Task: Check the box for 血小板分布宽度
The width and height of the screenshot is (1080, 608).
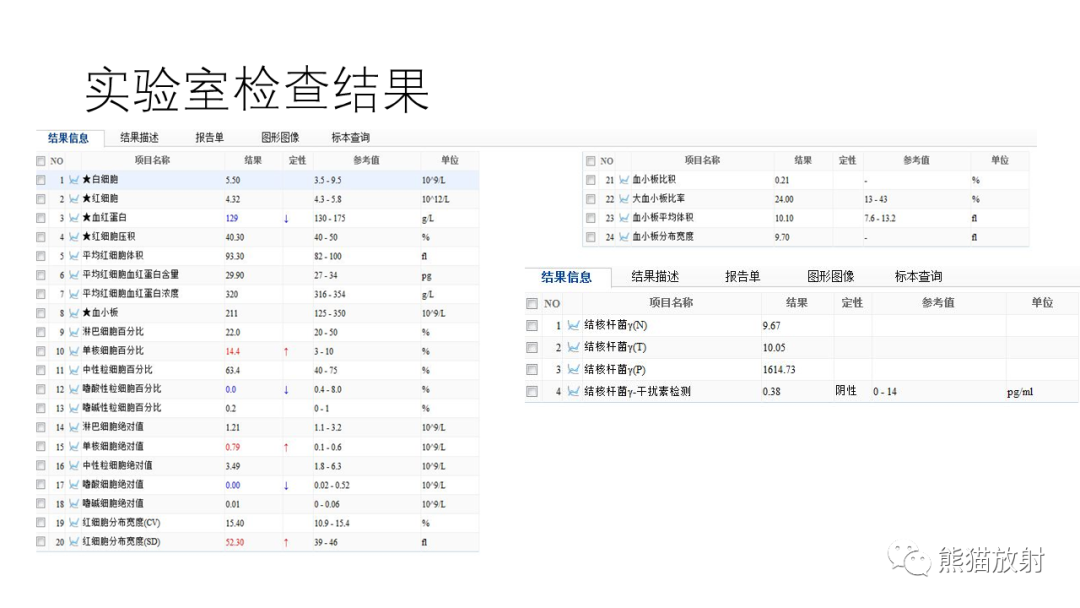Action: [x=590, y=237]
